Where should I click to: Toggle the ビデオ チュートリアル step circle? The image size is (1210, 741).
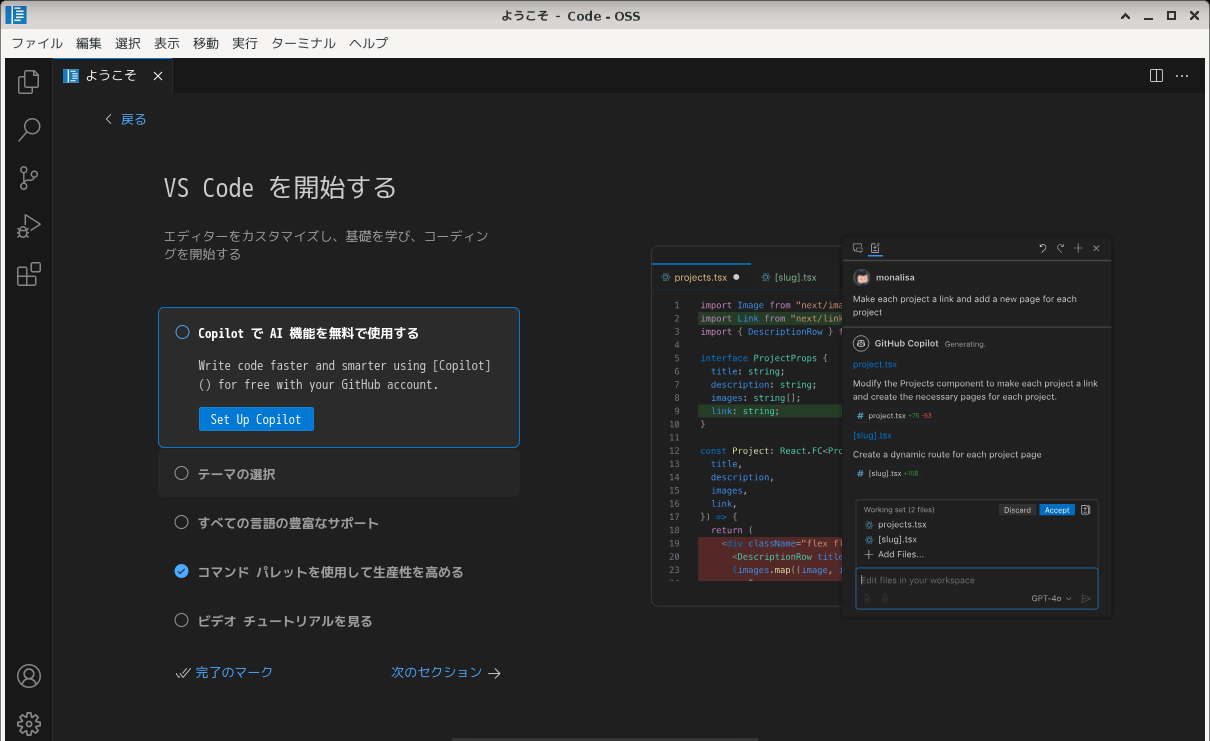pos(181,621)
